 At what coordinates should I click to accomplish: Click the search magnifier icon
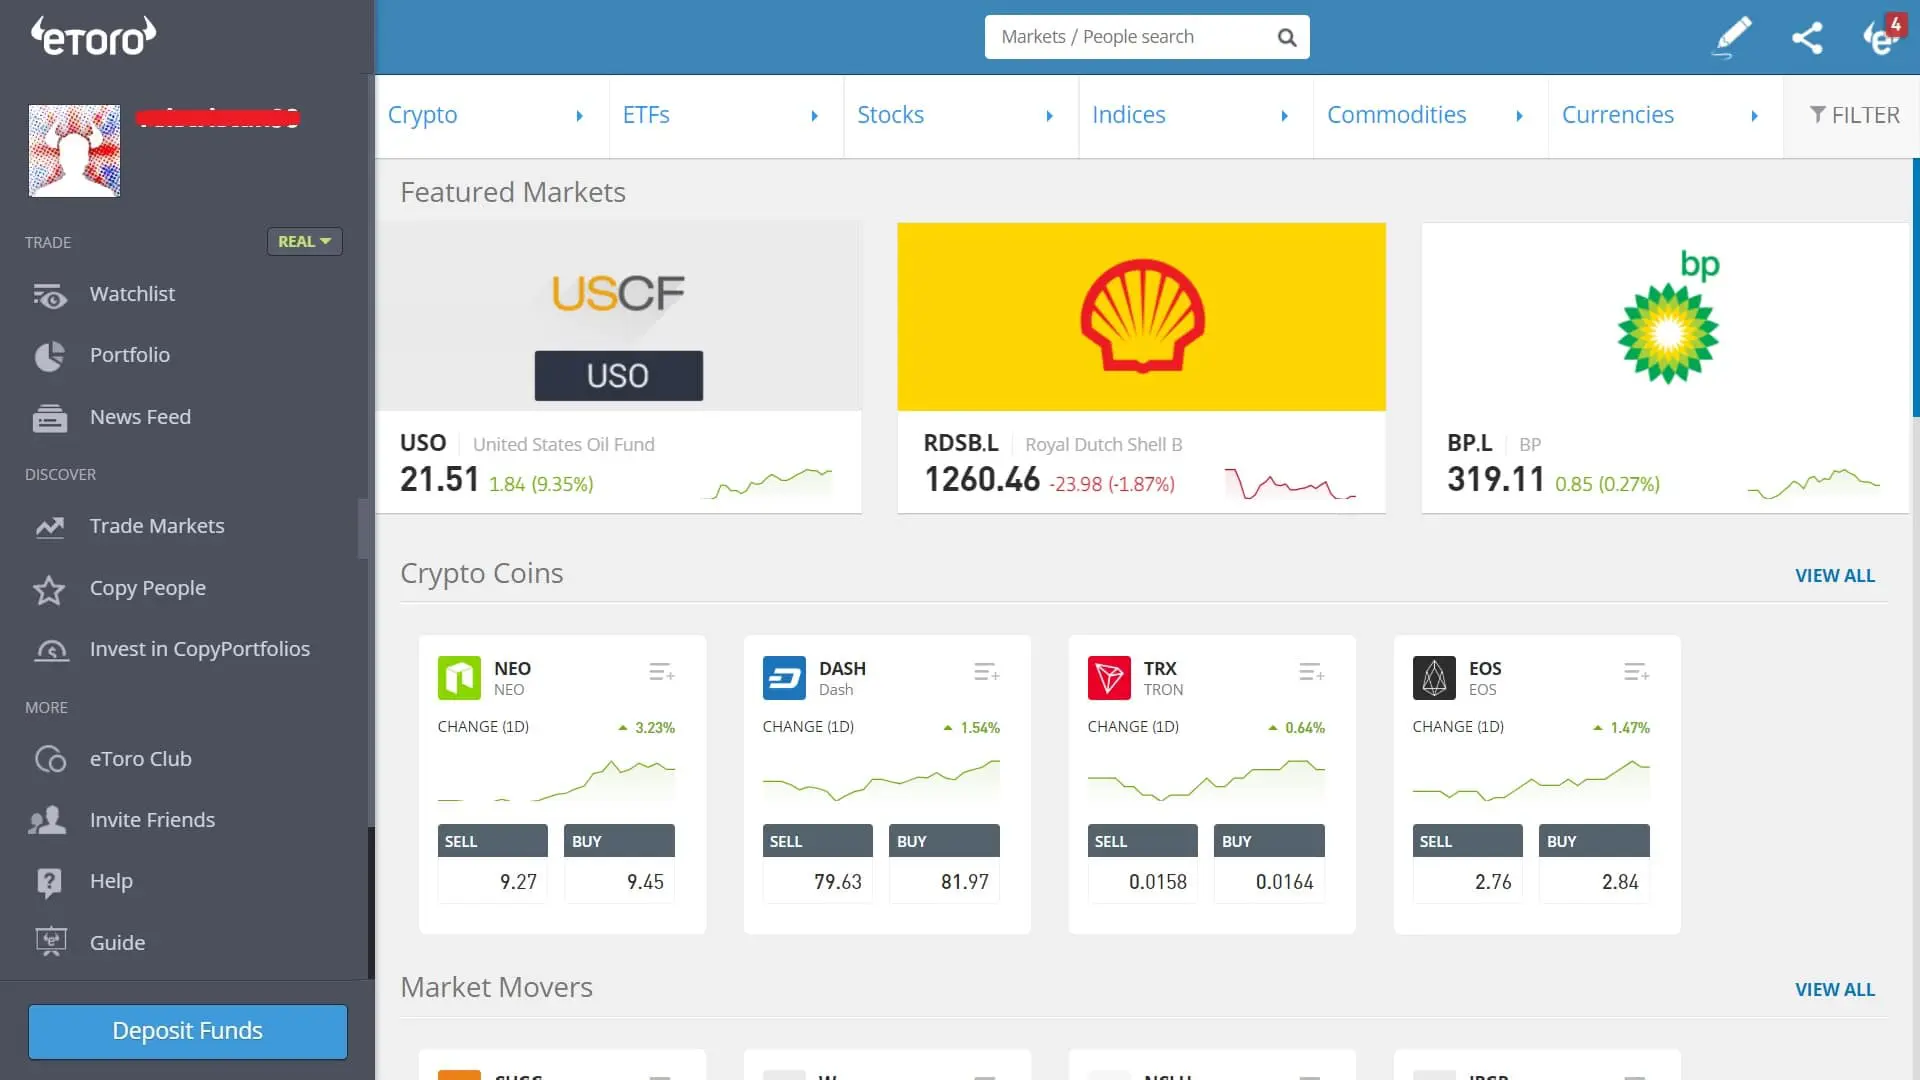click(x=1287, y=38)
